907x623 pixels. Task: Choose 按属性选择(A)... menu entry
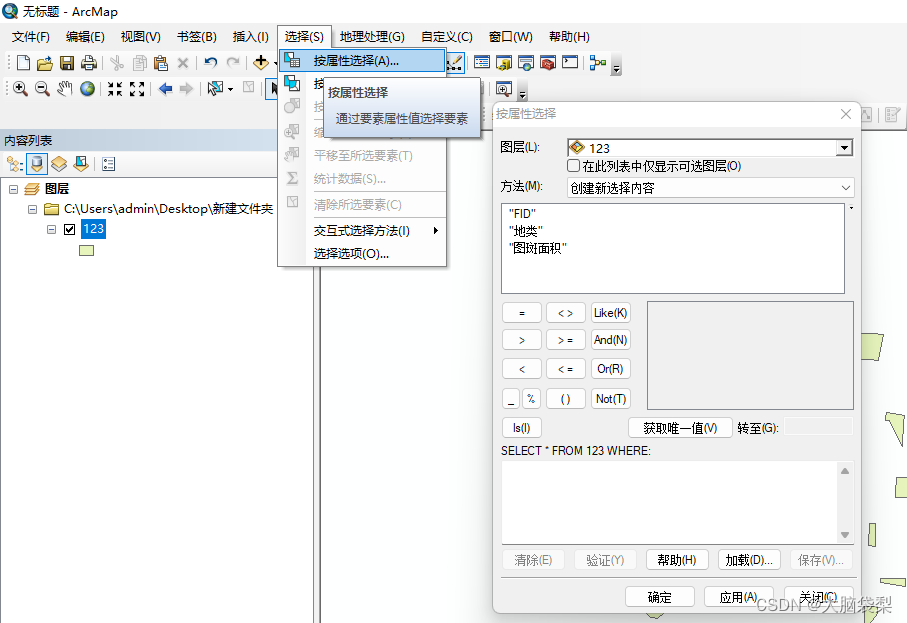362,61
